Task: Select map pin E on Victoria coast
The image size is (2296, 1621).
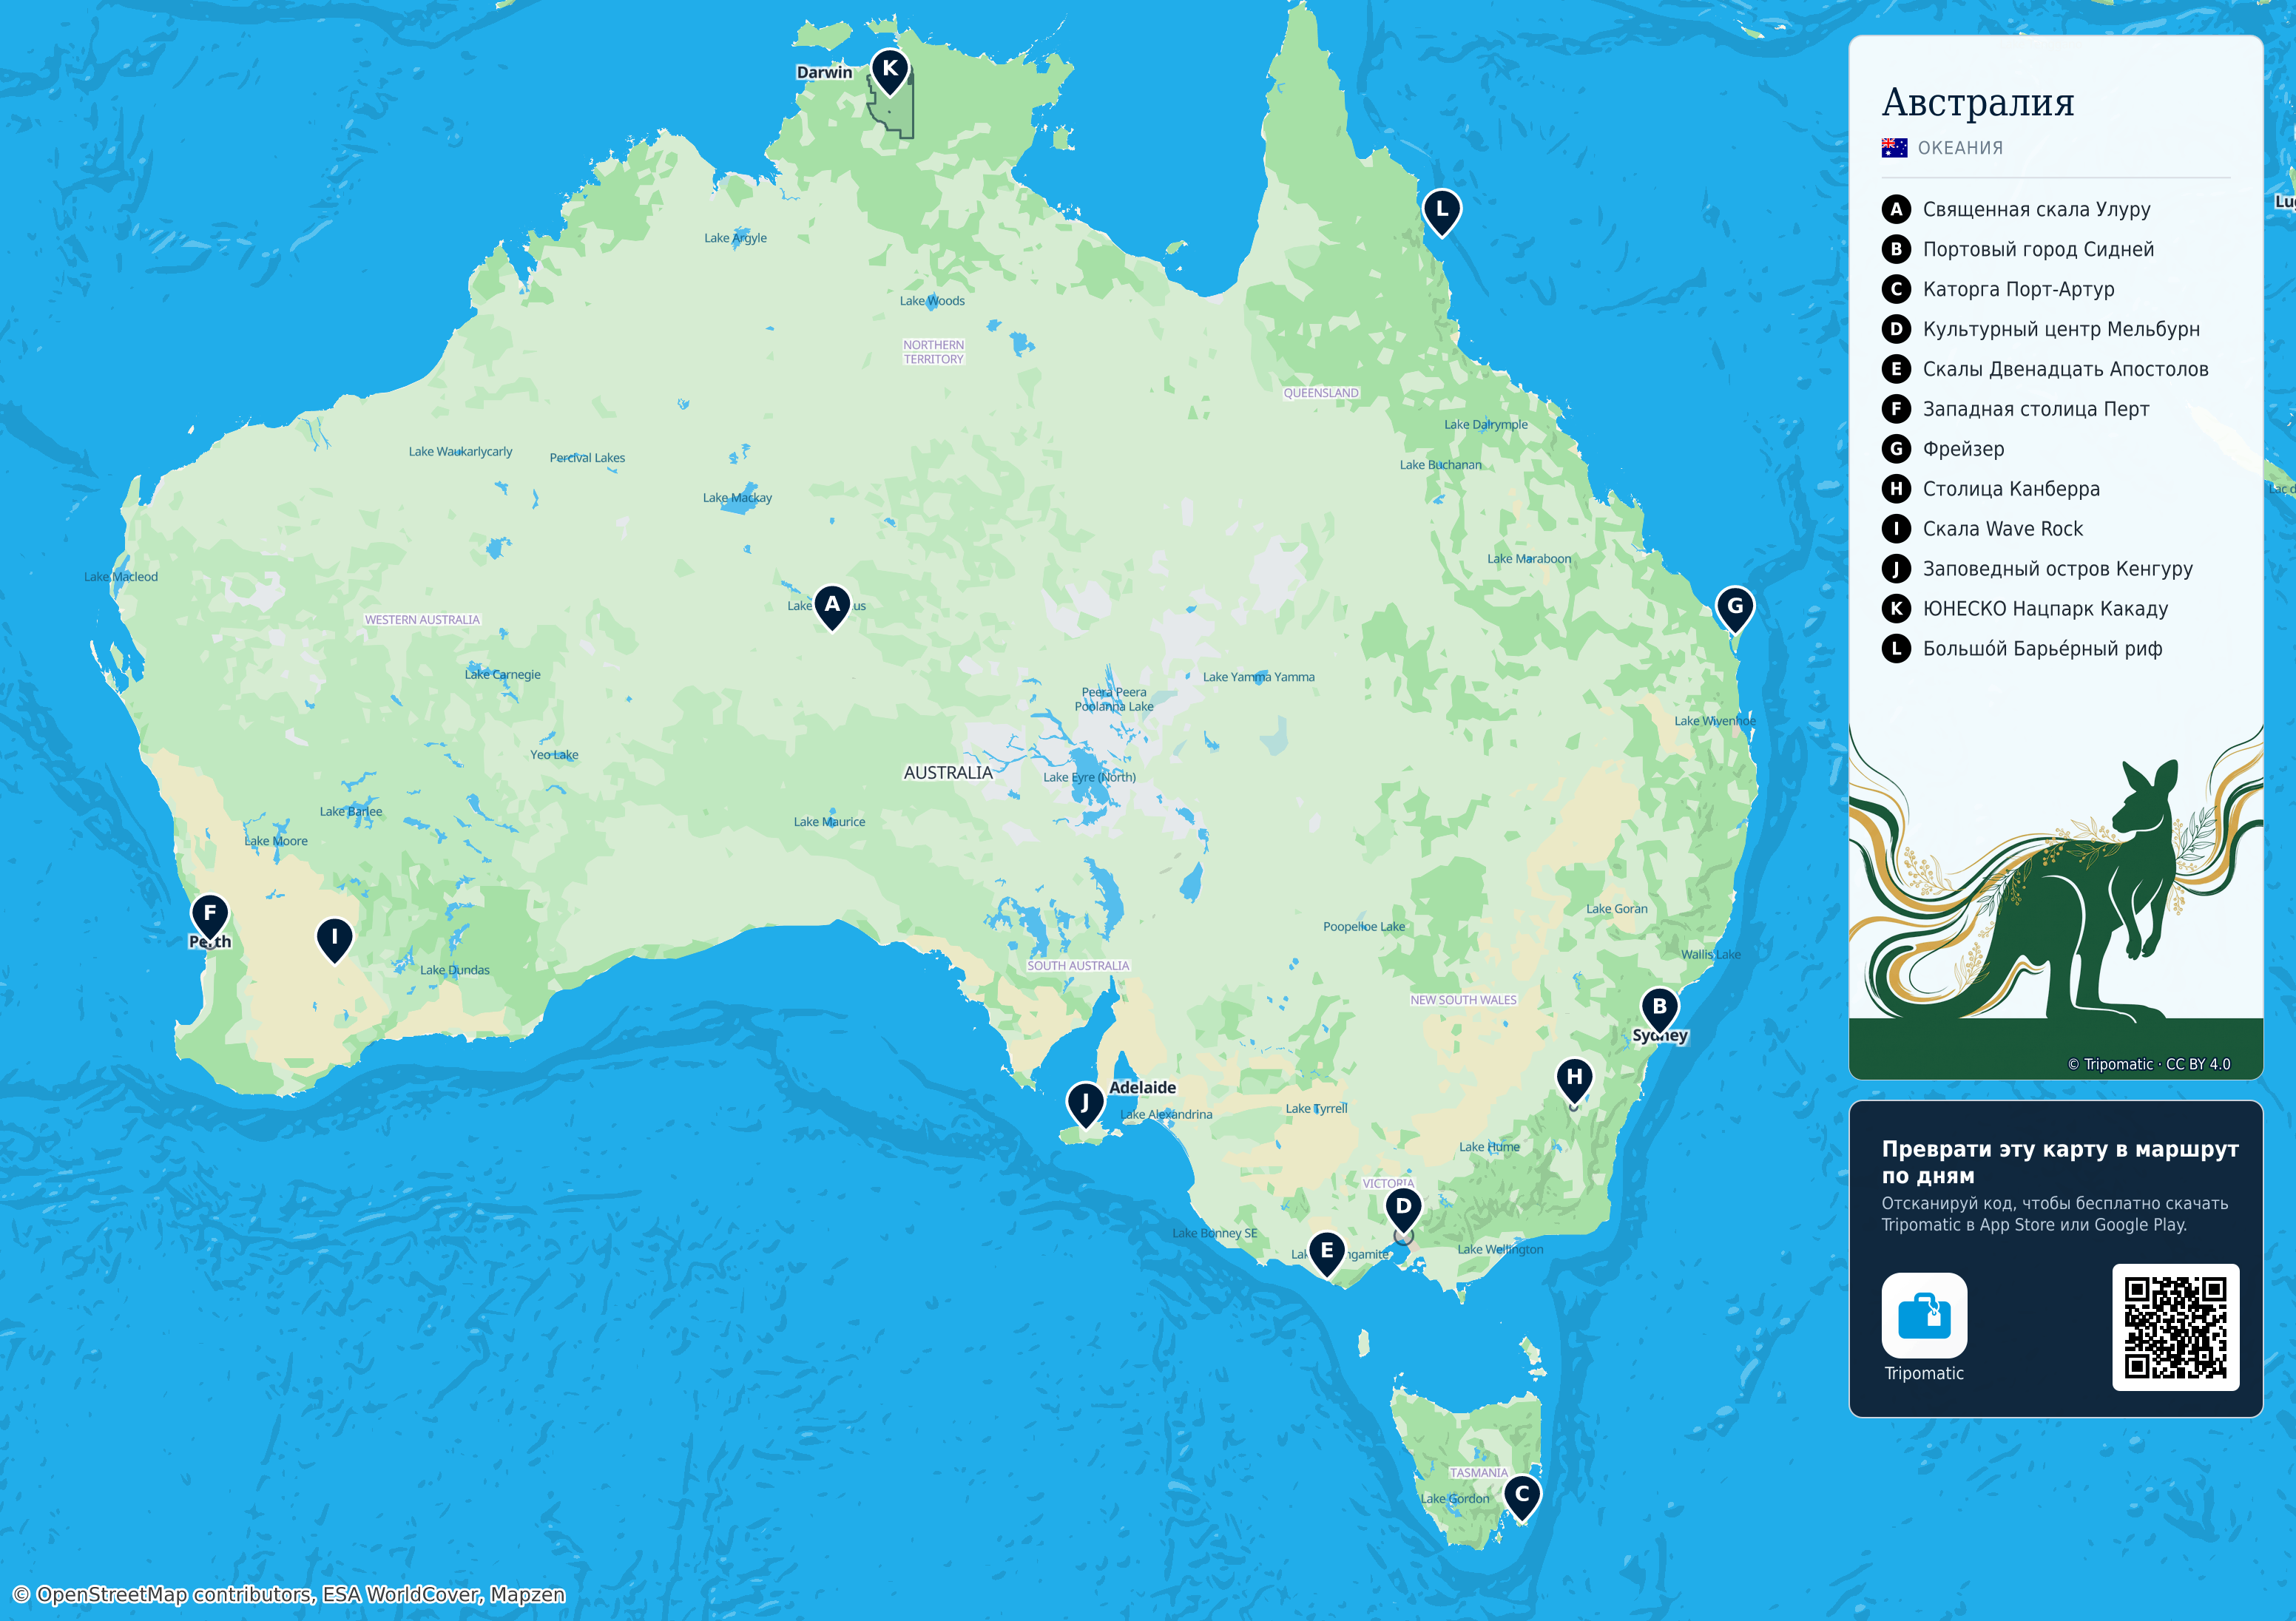Action: coord(1326,1253)
